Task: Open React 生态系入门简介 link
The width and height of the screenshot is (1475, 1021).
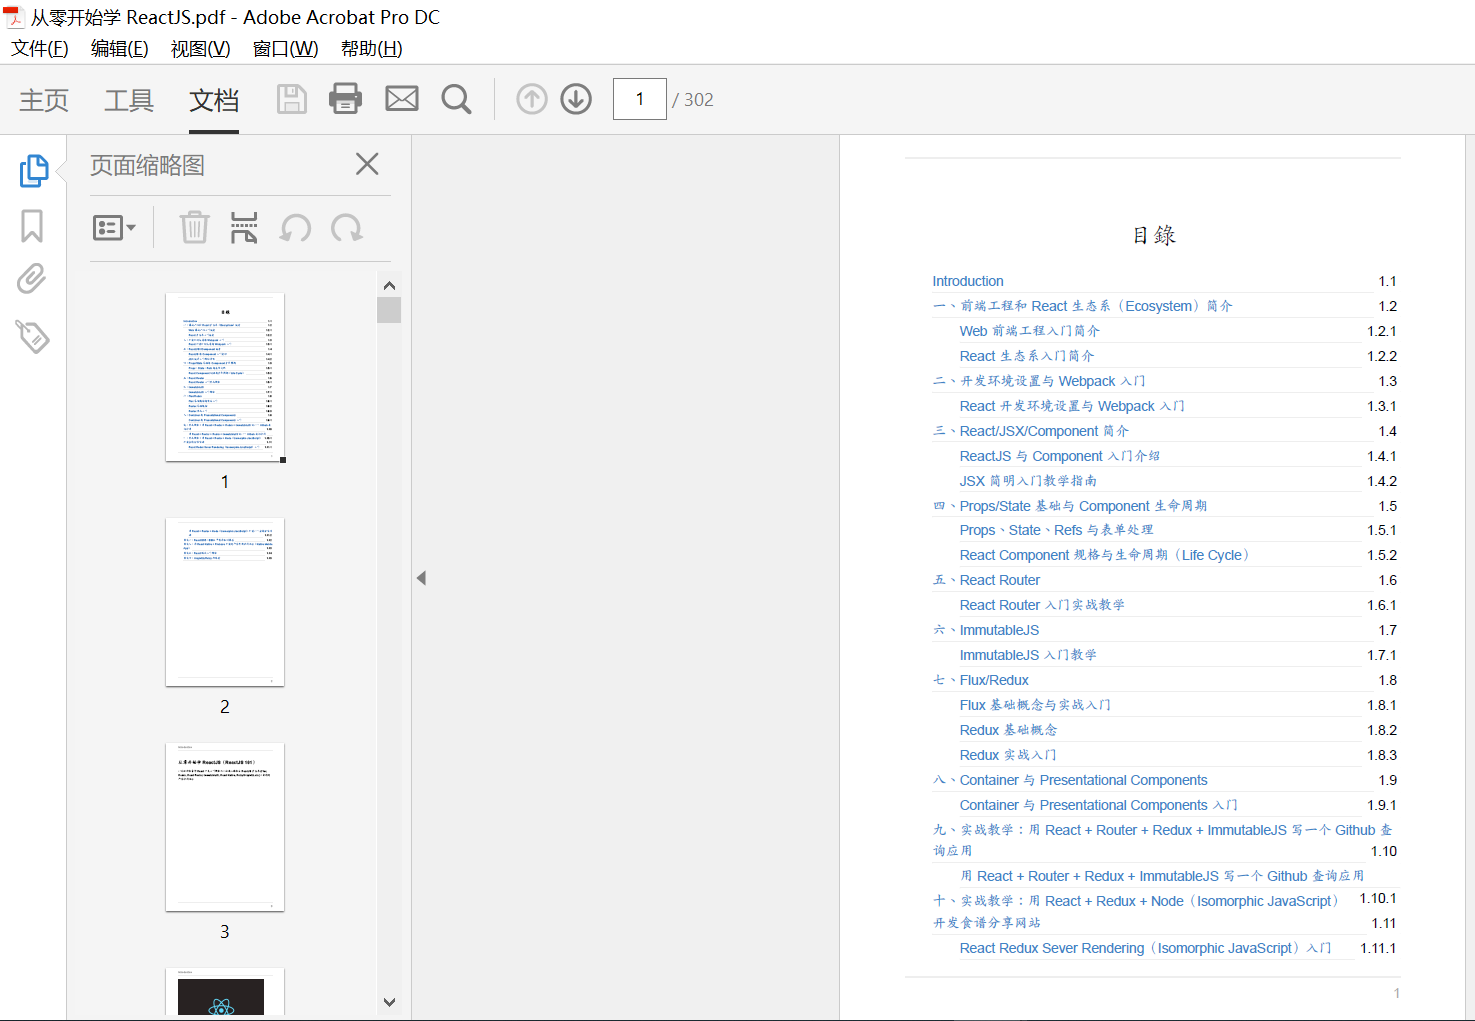Action: tap(1027, 356)
